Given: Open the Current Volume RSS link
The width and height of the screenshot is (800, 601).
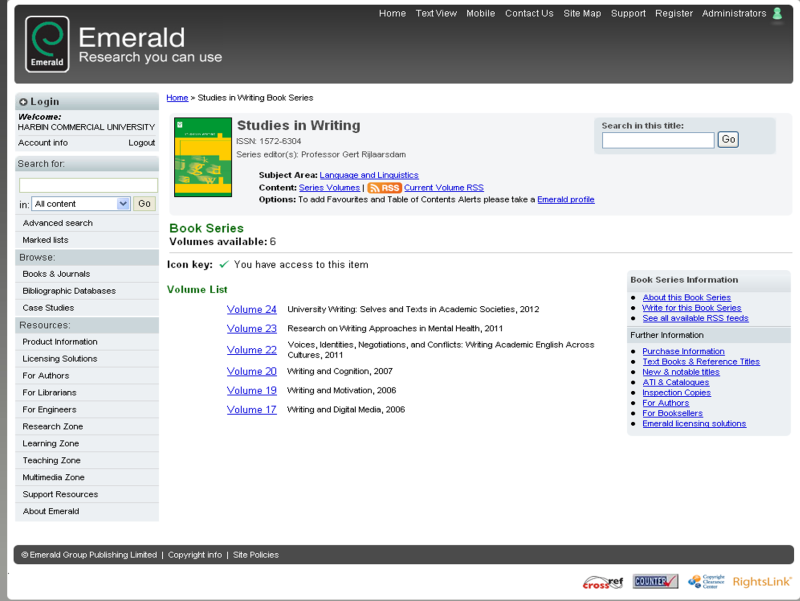Looking at the screenshot, I should click(x=444, y=188).
